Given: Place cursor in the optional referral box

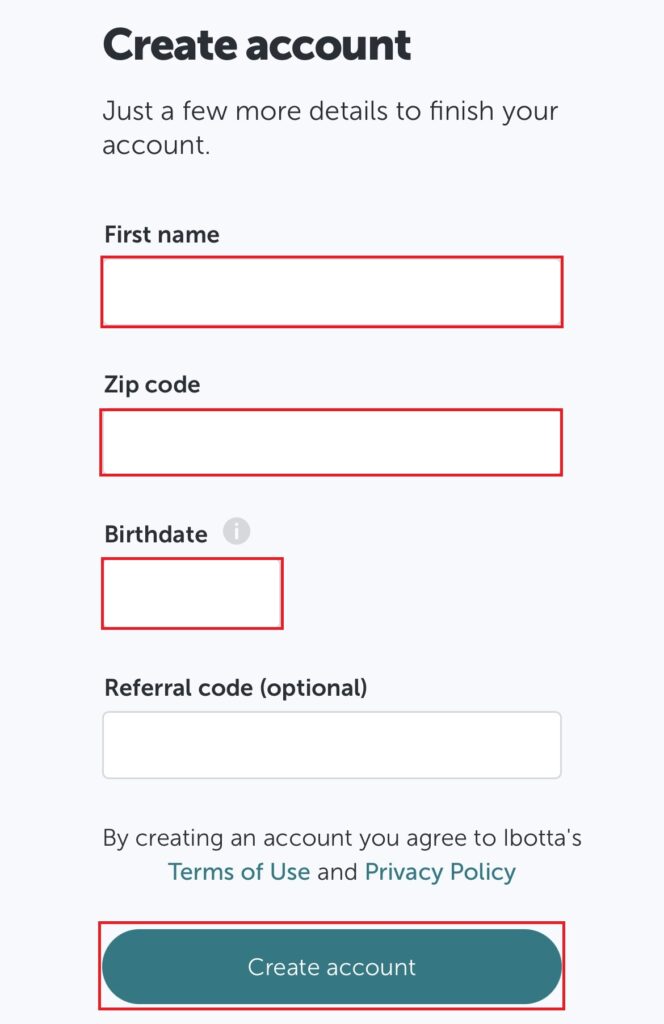Looking at the screenshot, I should click(x=332, y=745).
